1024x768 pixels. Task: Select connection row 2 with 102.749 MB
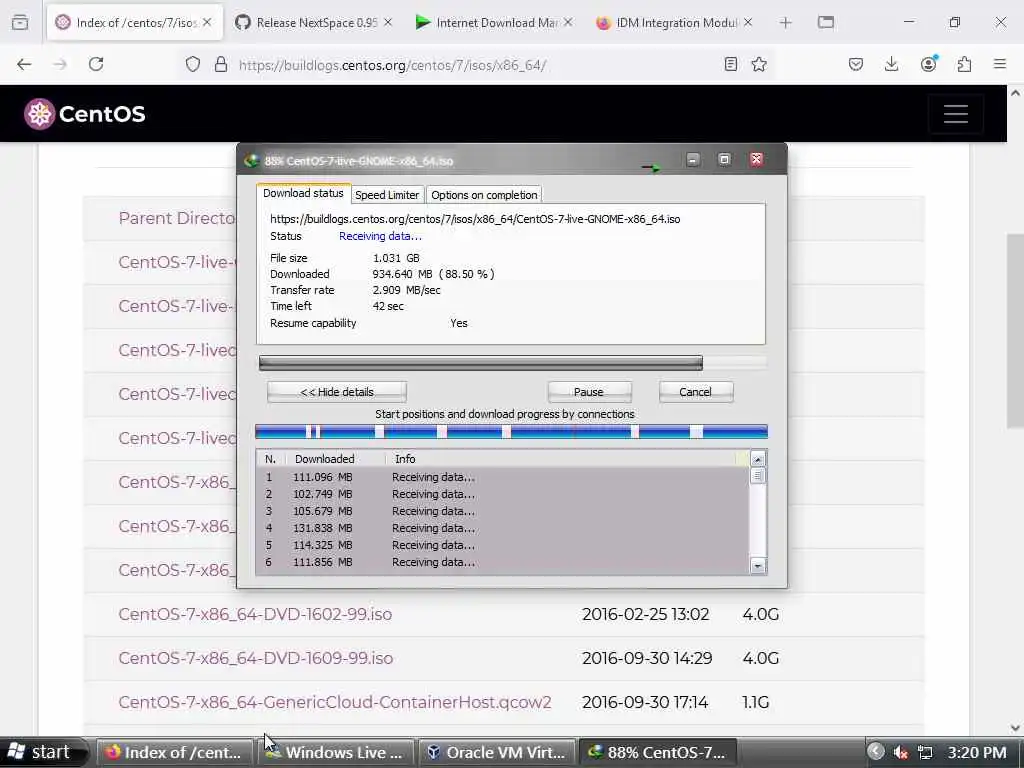(x=502, y=494)
